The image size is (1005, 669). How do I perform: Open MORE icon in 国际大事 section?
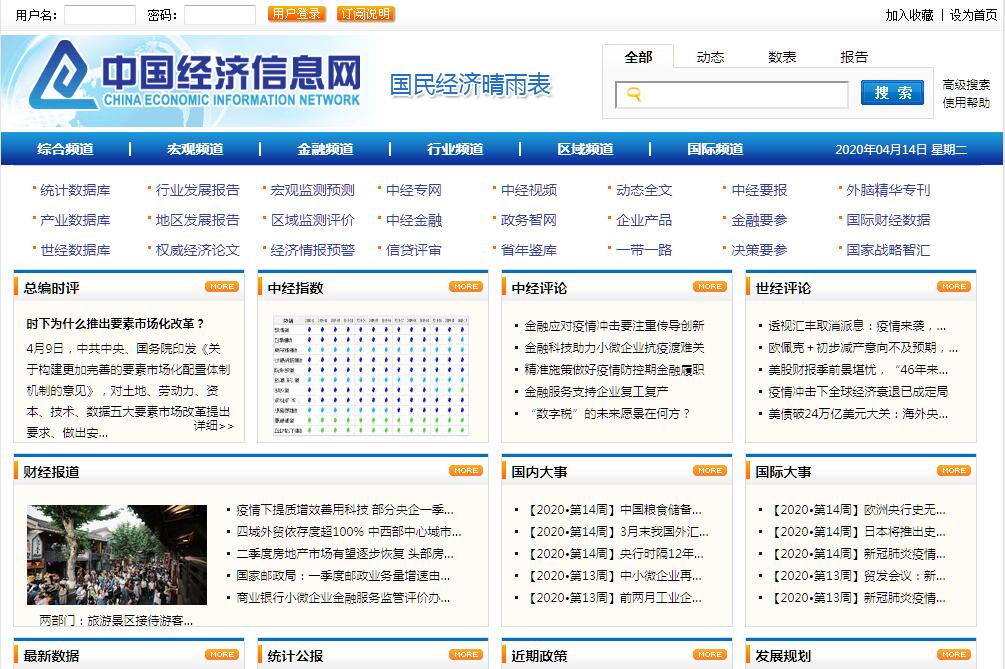[953, 471]
